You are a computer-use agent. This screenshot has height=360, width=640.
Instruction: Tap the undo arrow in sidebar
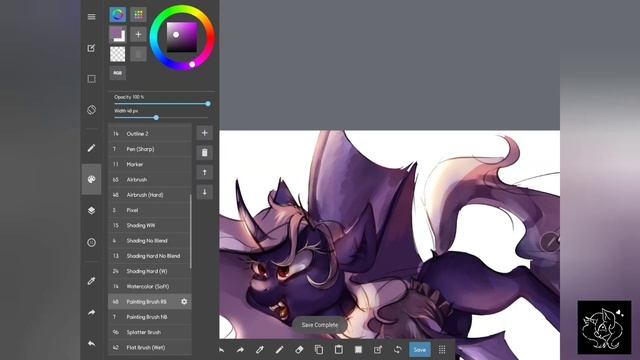pyautogui.click(x=91, y=344)
